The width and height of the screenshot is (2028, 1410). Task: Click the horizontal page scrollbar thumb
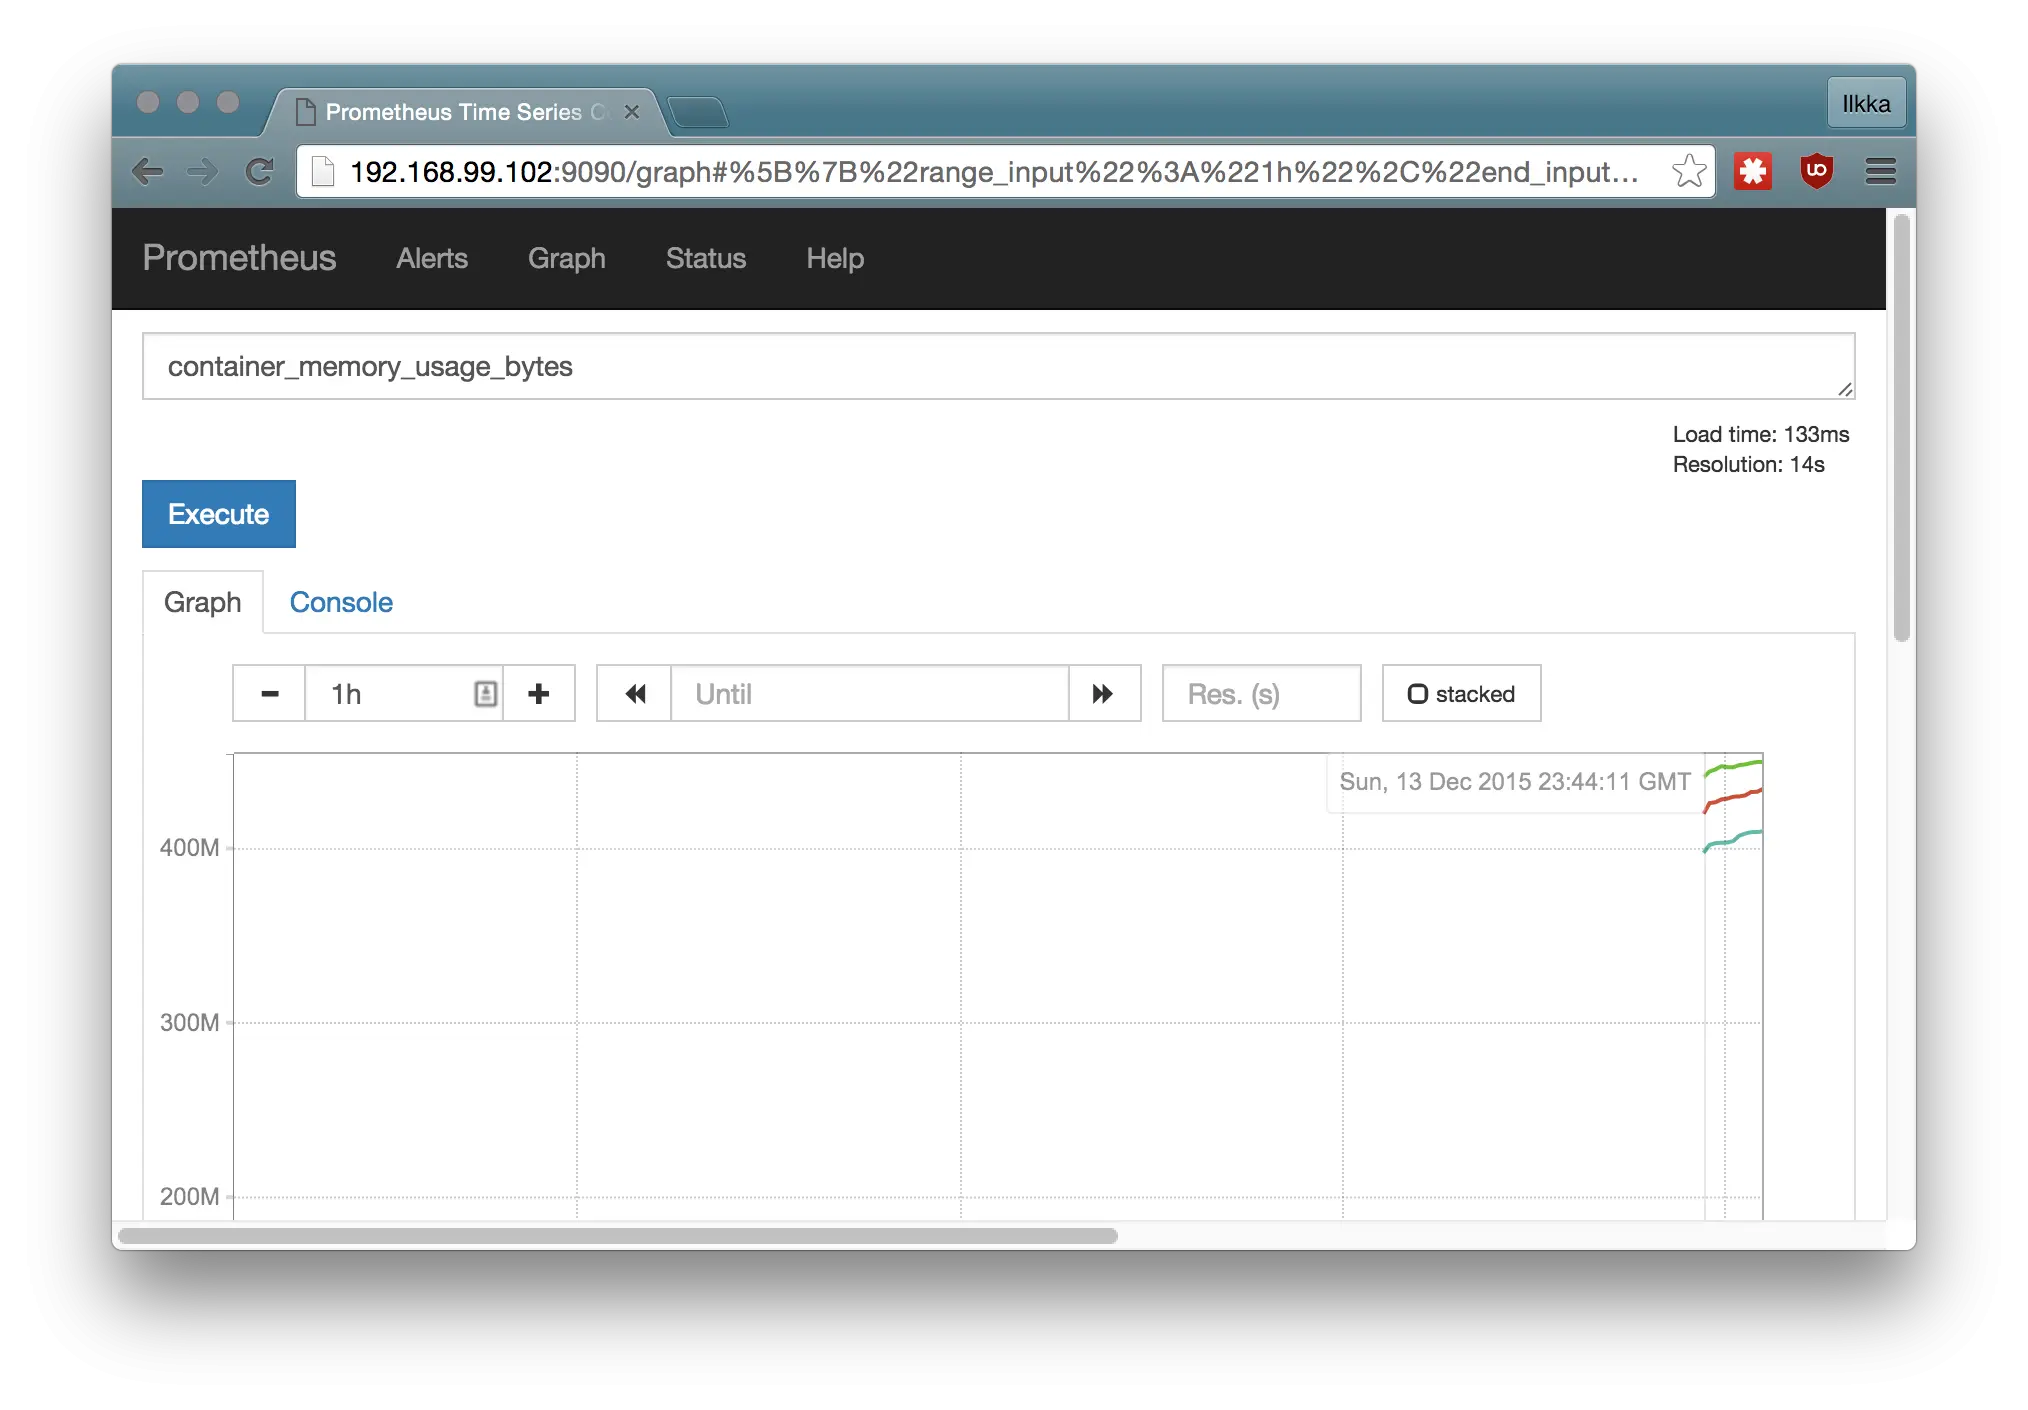618,1236
